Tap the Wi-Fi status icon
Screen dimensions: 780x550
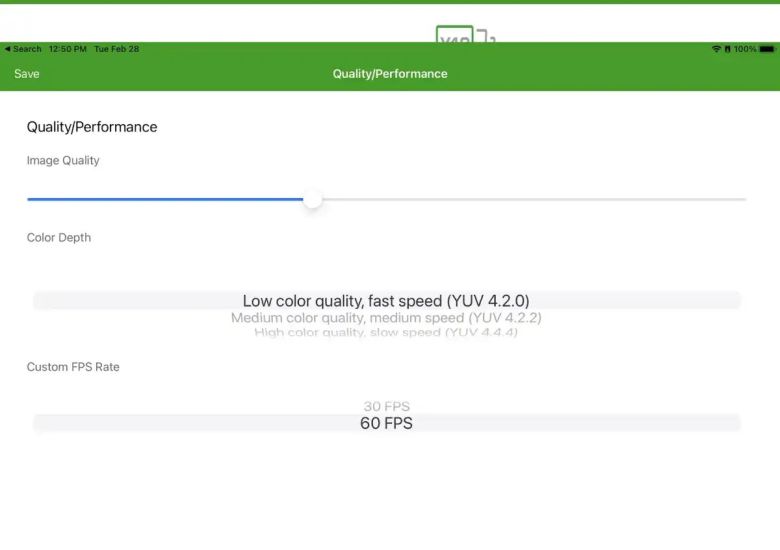716,49
